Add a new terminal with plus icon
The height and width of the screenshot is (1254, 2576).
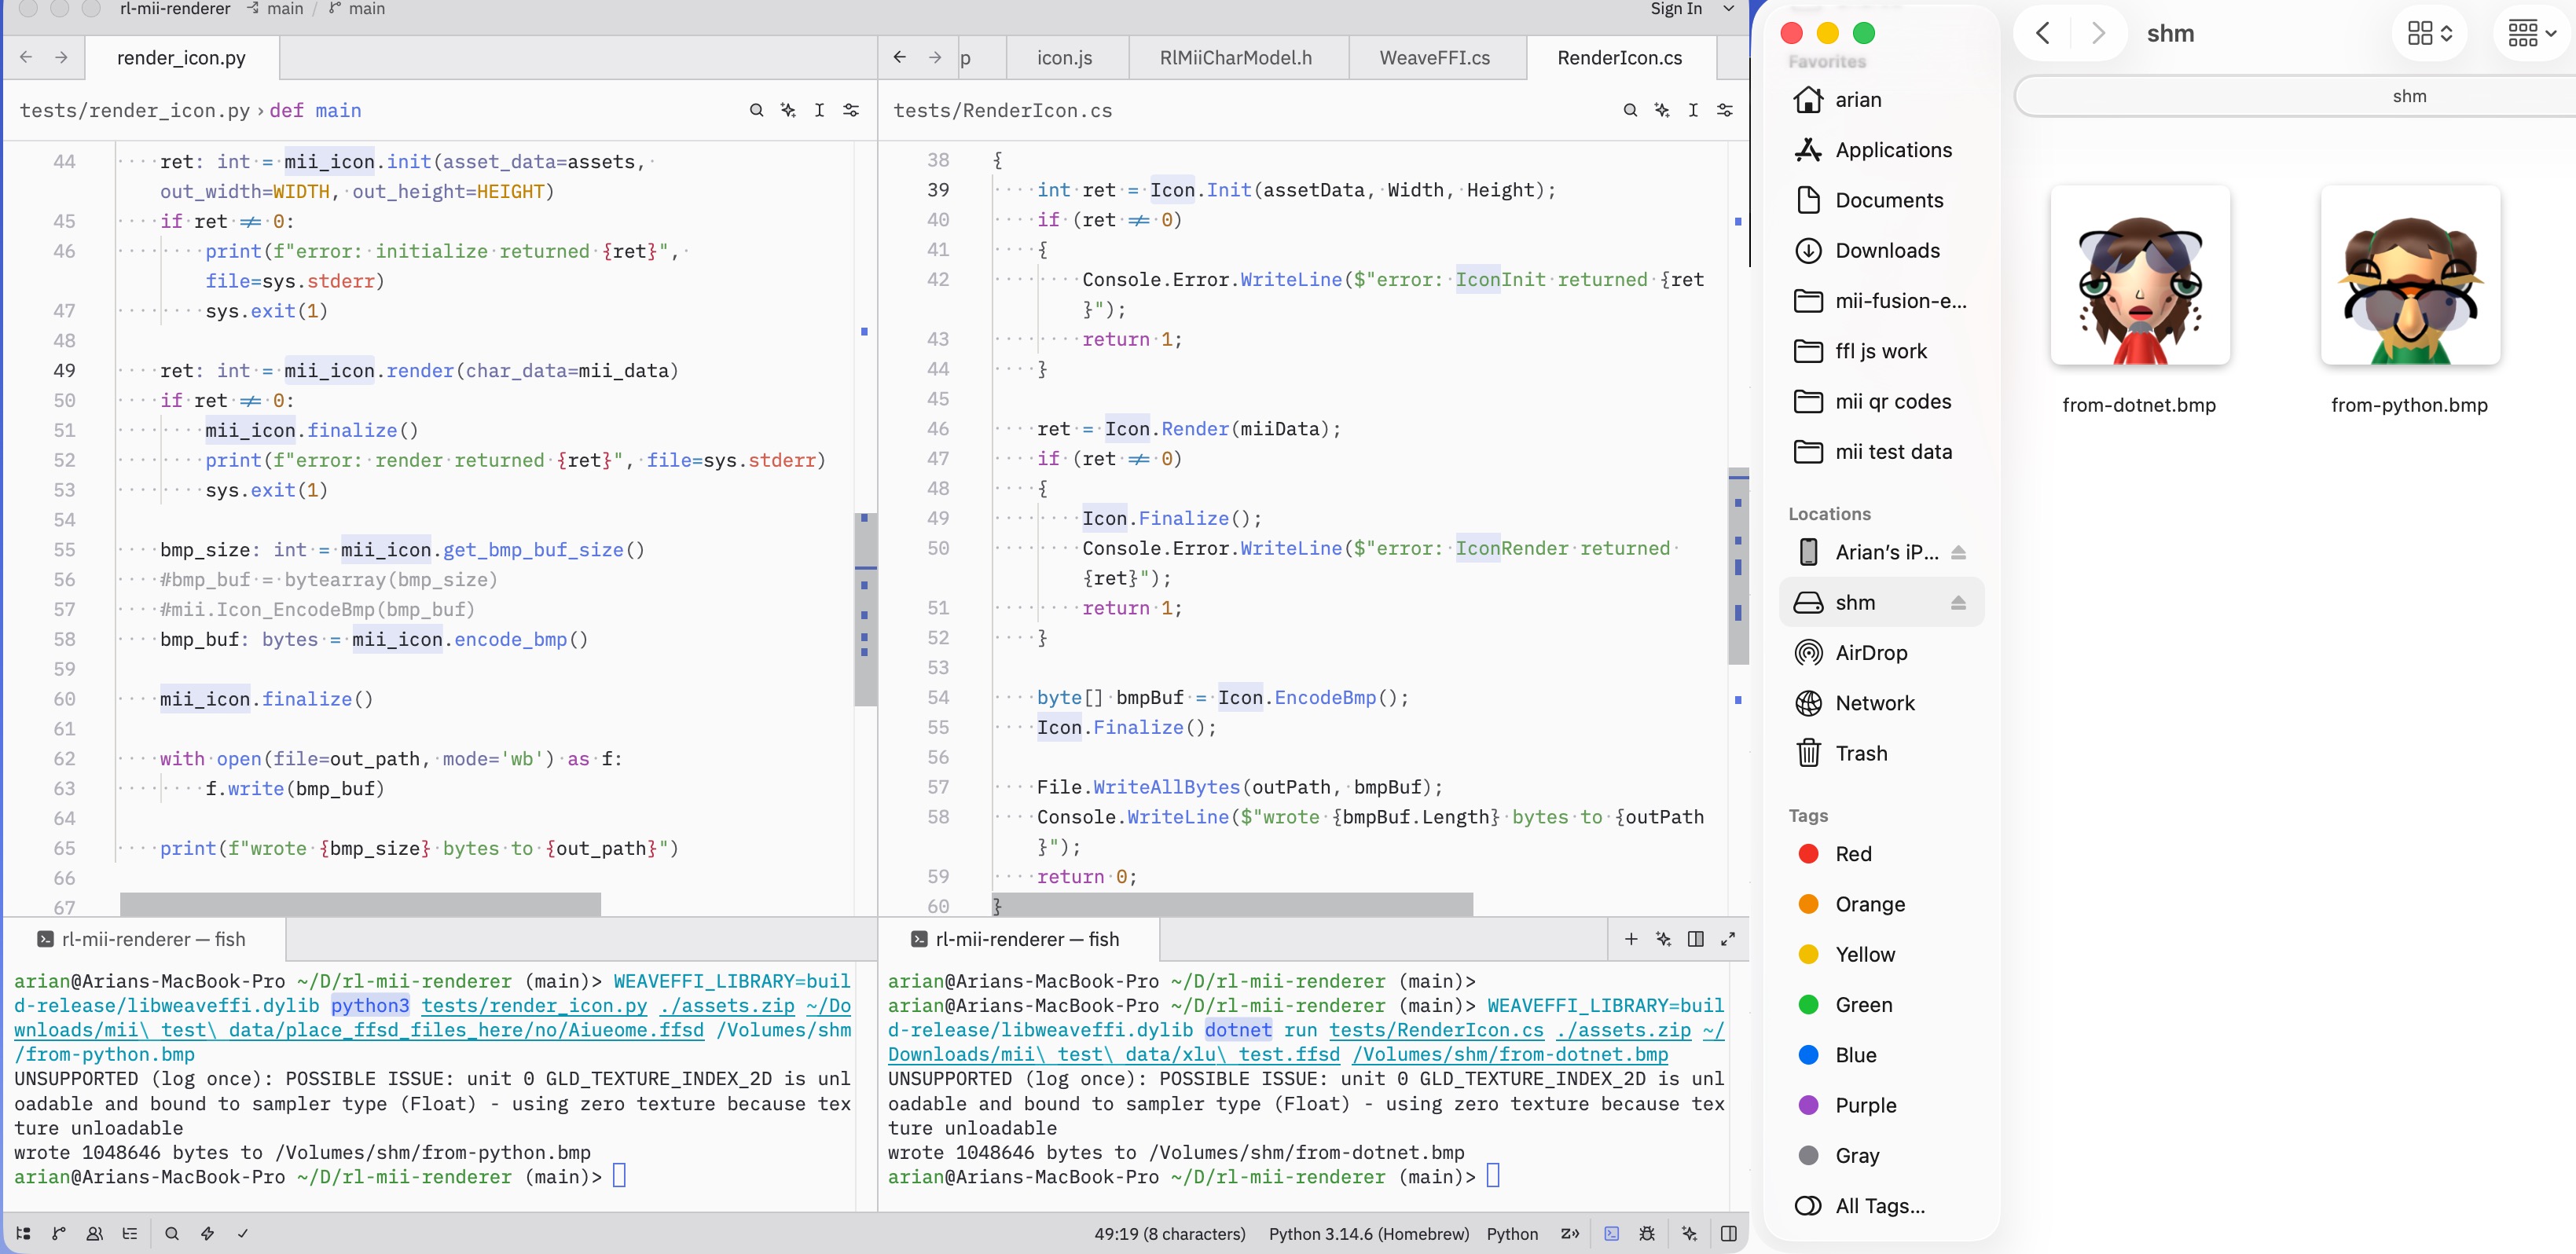1631,938
